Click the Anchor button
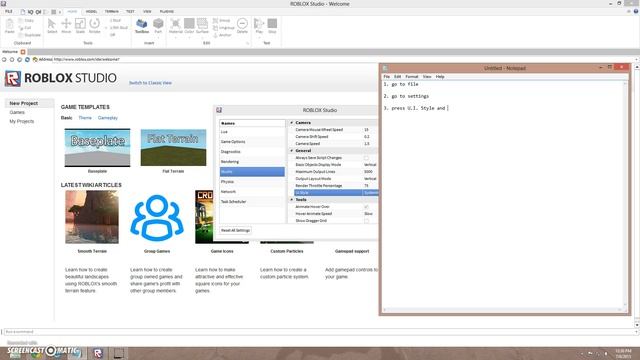640x360 pixels. [222, 35]
